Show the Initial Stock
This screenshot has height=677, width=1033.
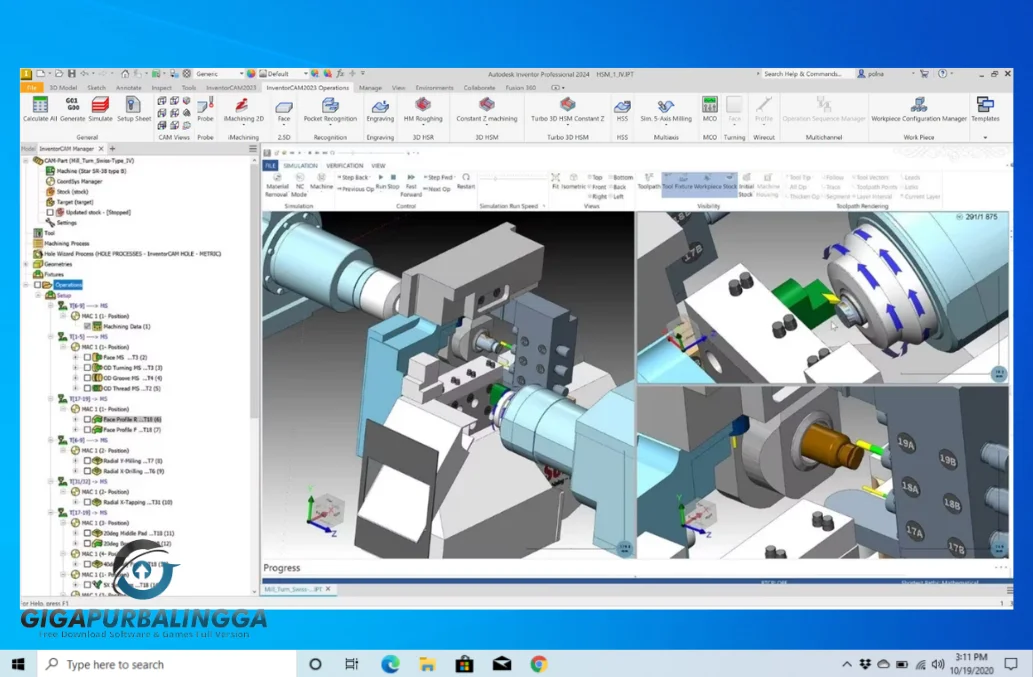746,186
